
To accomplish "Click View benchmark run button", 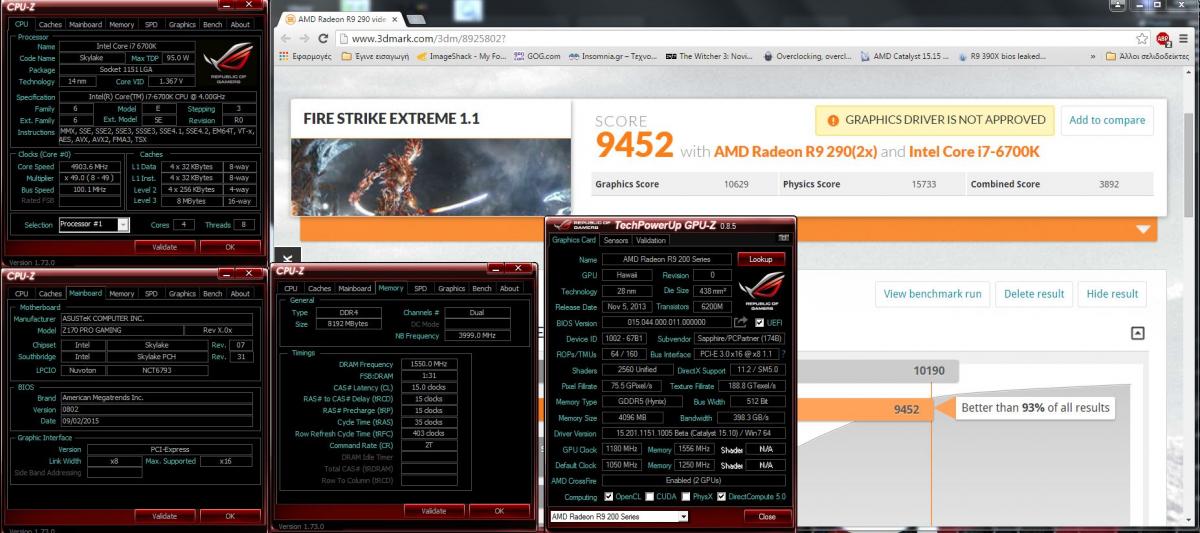I will (932, 294).
